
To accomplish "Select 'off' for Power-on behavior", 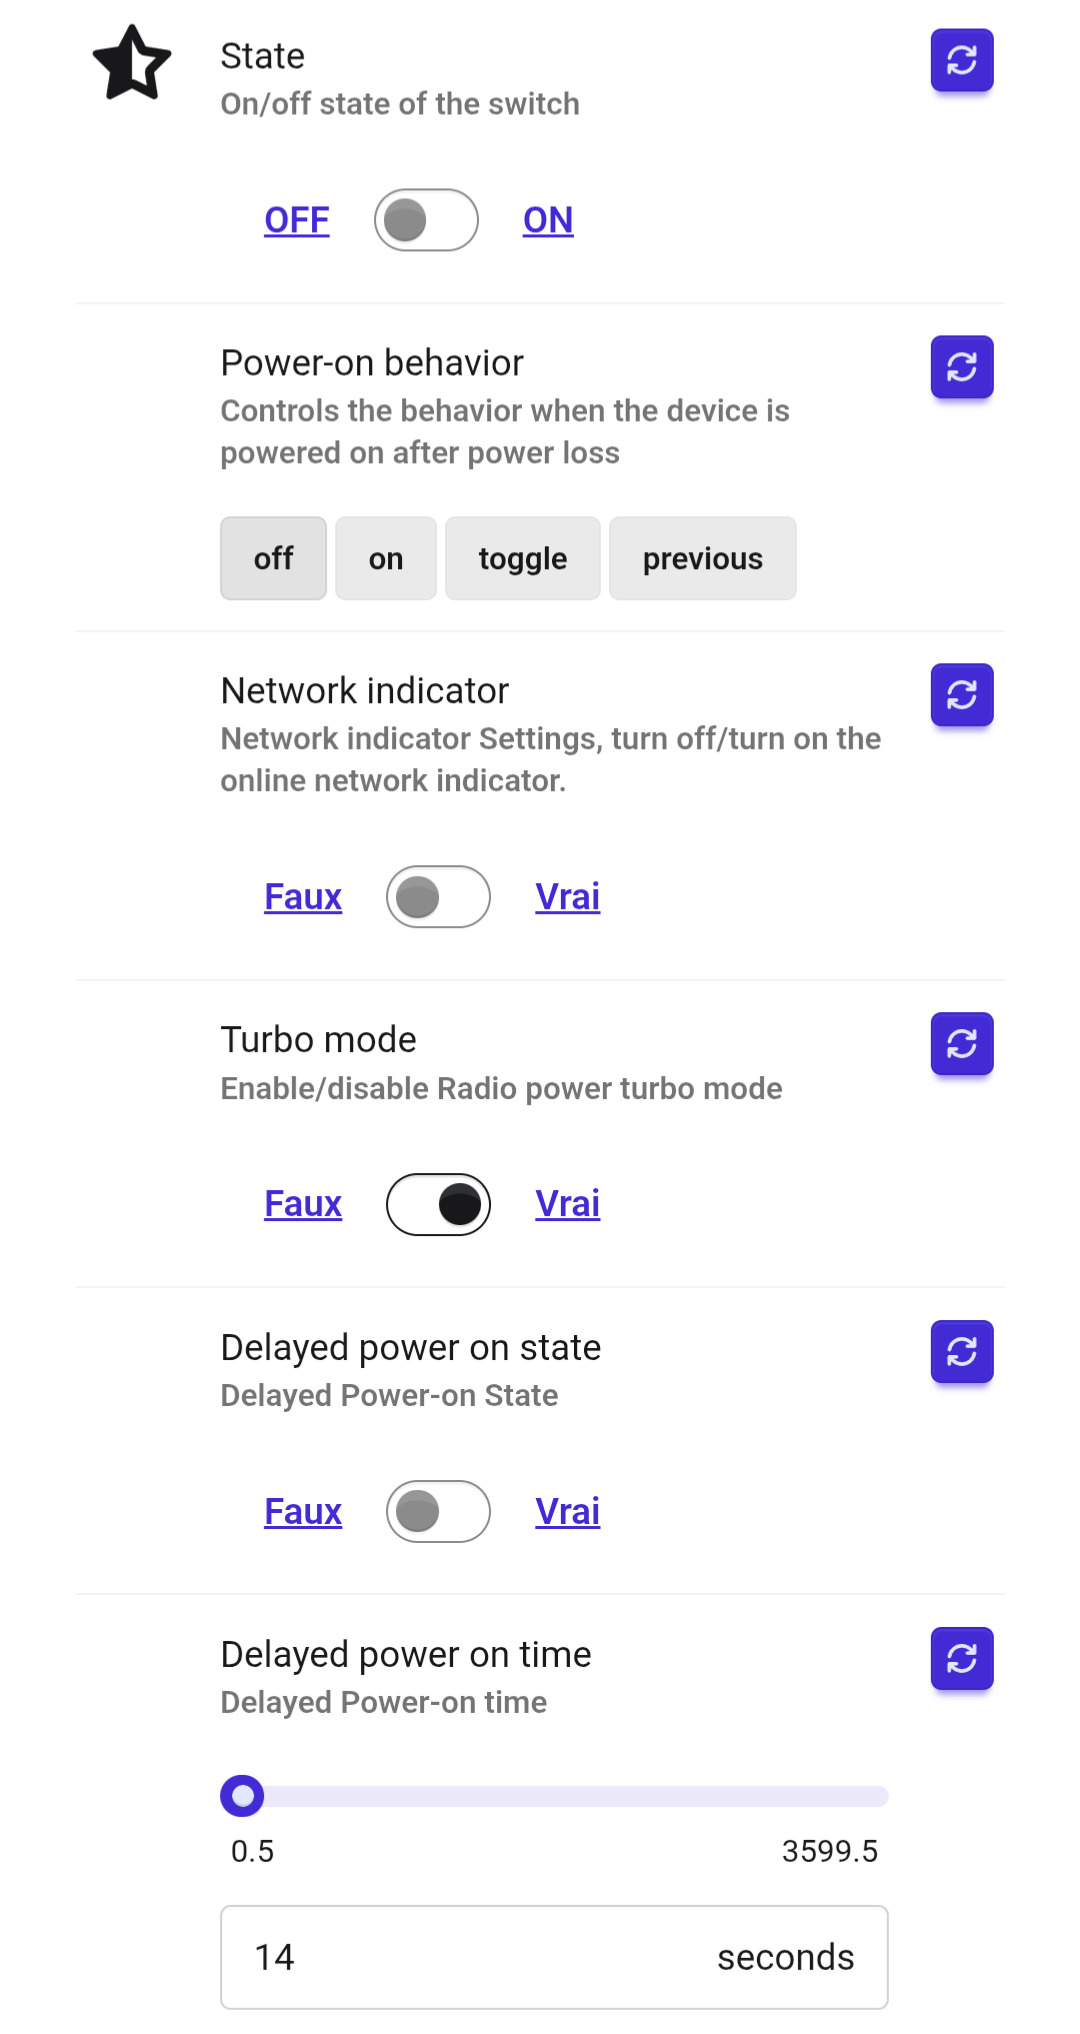I will [273, 558].
